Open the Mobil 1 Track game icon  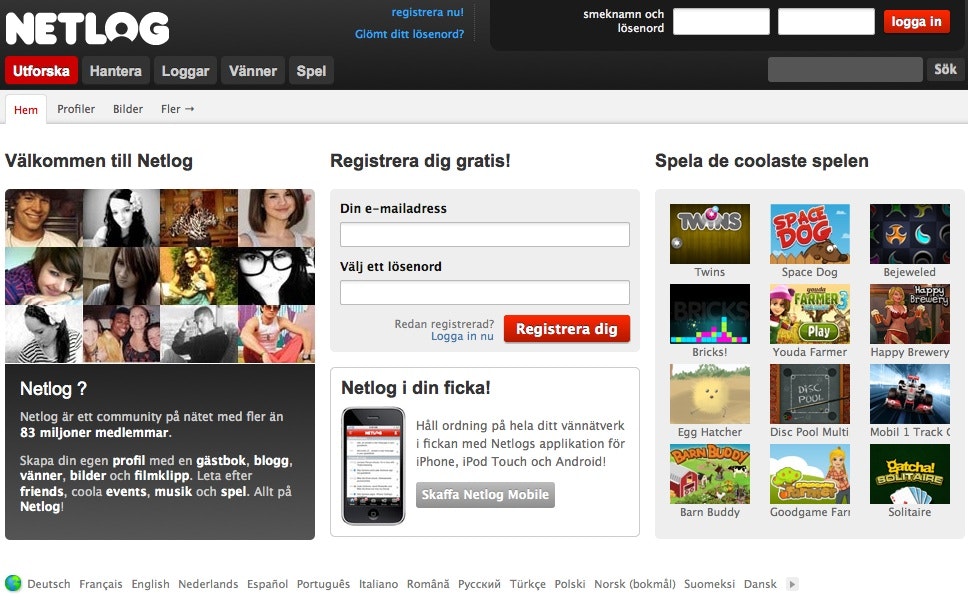(x=909, y=394)
